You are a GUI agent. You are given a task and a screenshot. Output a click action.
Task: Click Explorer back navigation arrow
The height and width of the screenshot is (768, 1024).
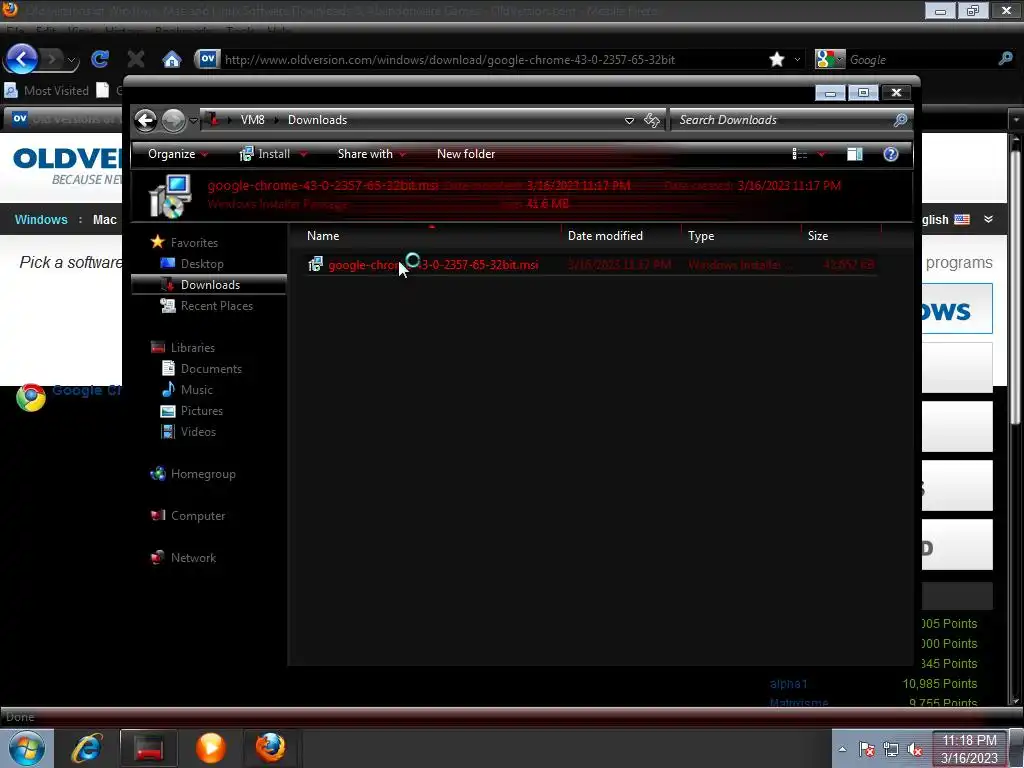(x=146, y=120)
